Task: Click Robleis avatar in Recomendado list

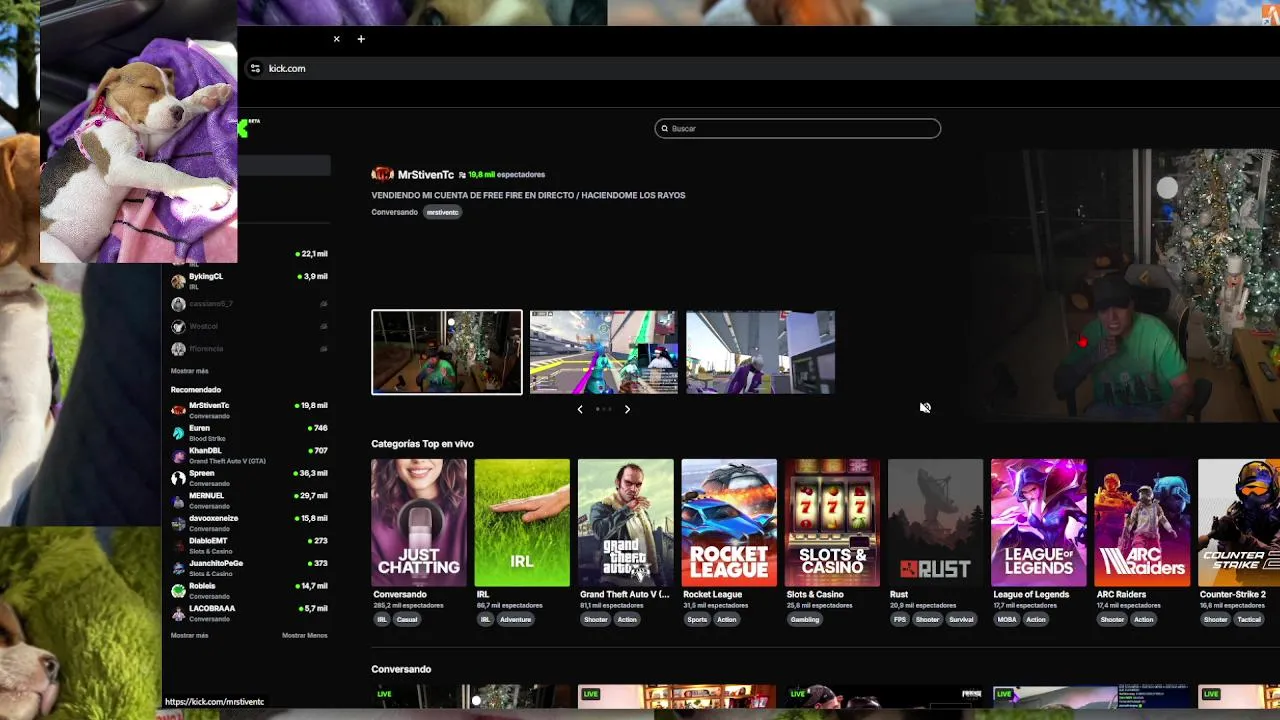Action: point(178,590)
